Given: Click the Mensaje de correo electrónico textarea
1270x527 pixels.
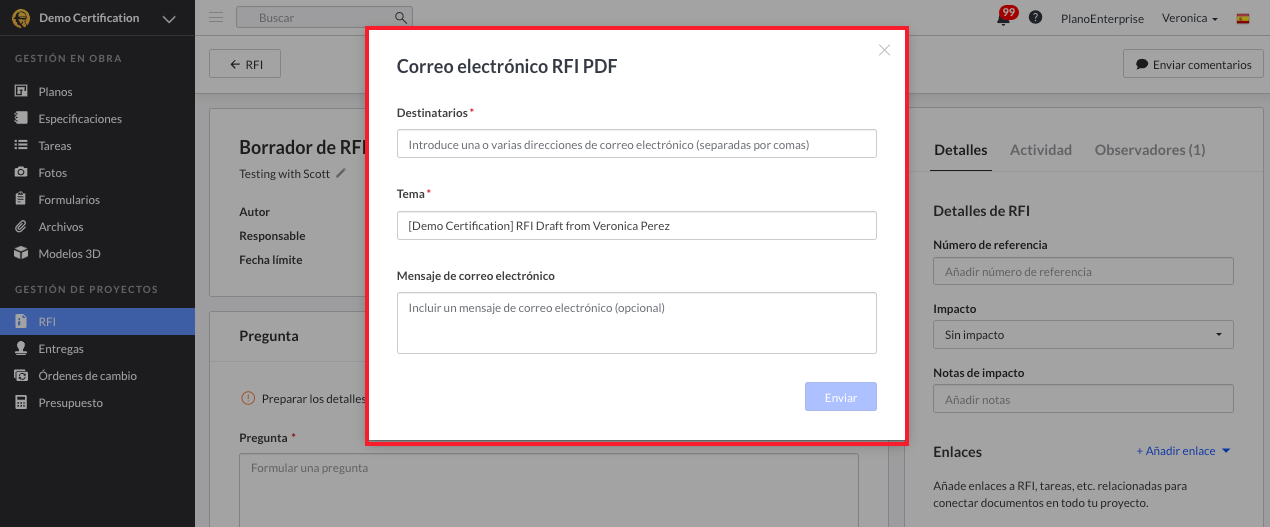Looking at the screenshot, I should (x=636, y=323).
